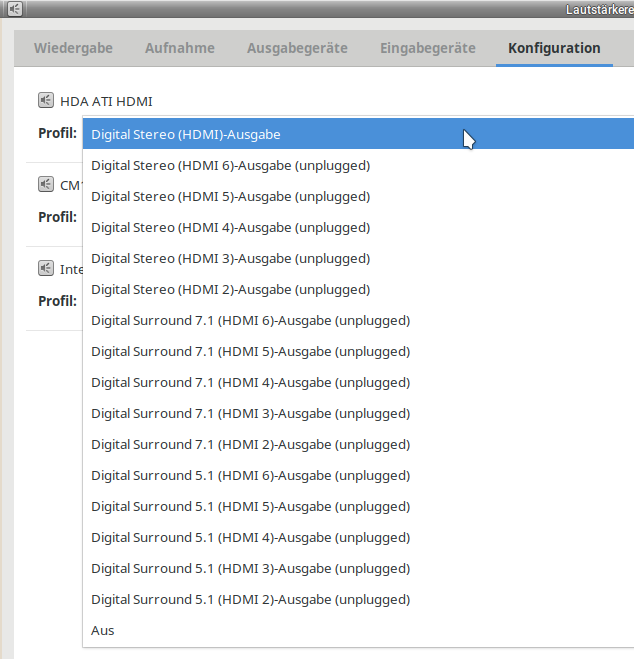Pick Digital Surround 5.1 (HDMI 2)-Ausgabe
The width and height of the screenshot is (634, 659).
point(250,599)
